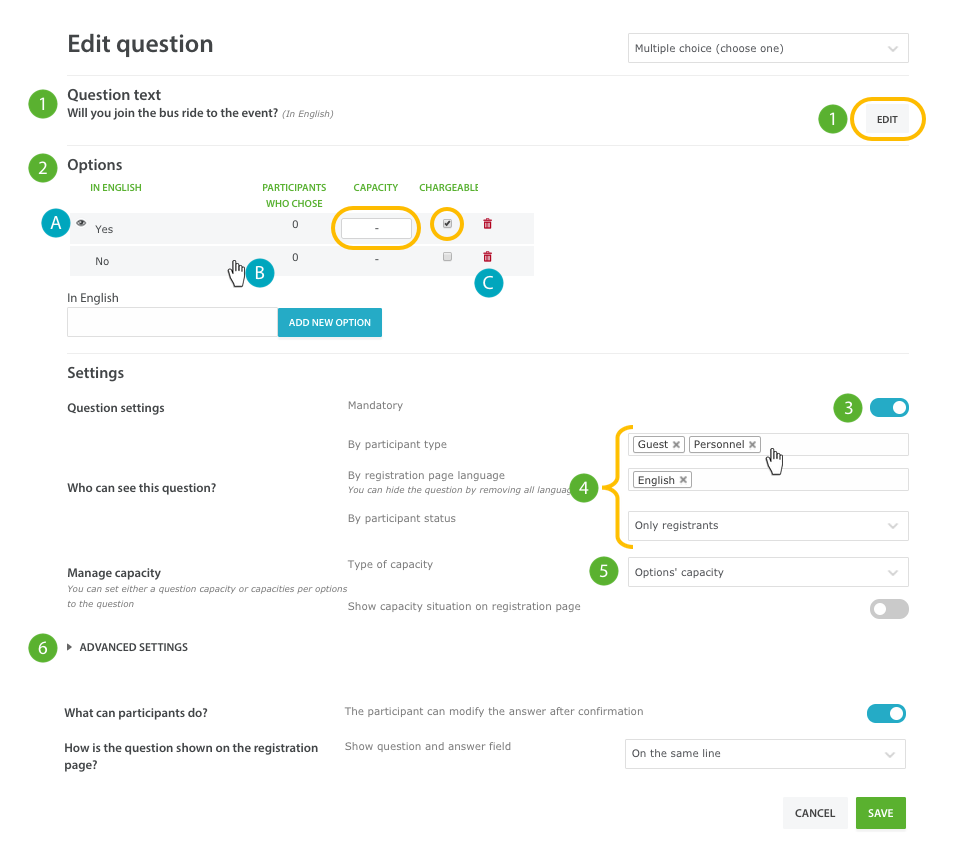Click the Edit button for question text
967x850 pixels.
pyautogui.click(x=887, y=120)
